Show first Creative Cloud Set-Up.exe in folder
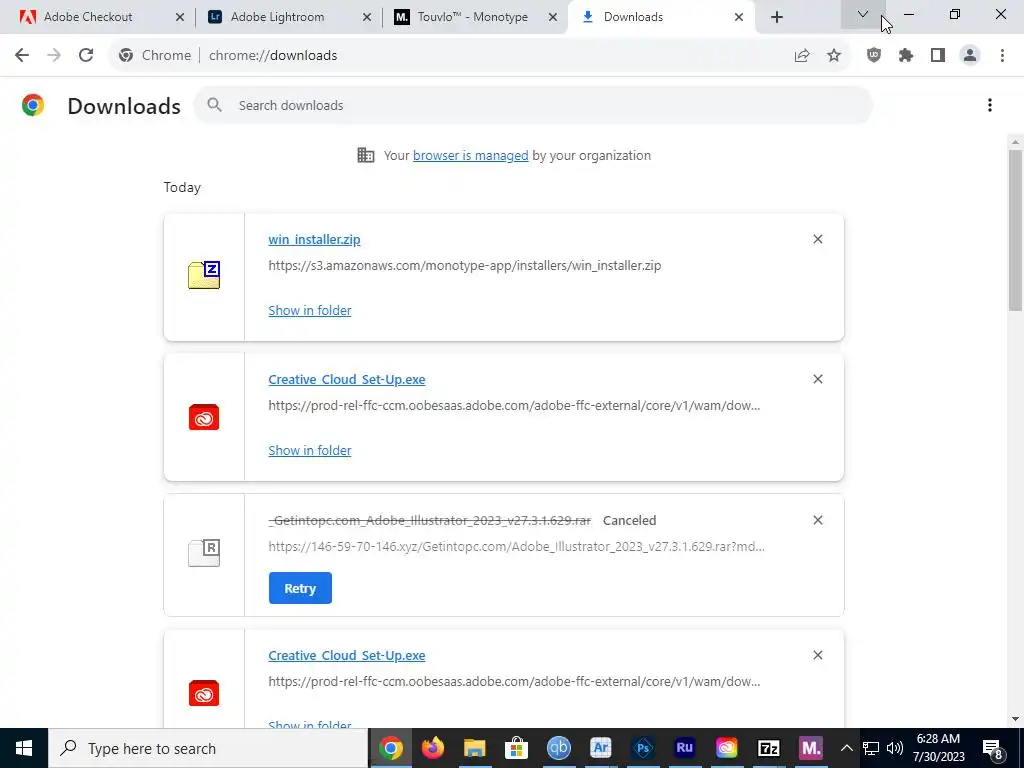 310,450
